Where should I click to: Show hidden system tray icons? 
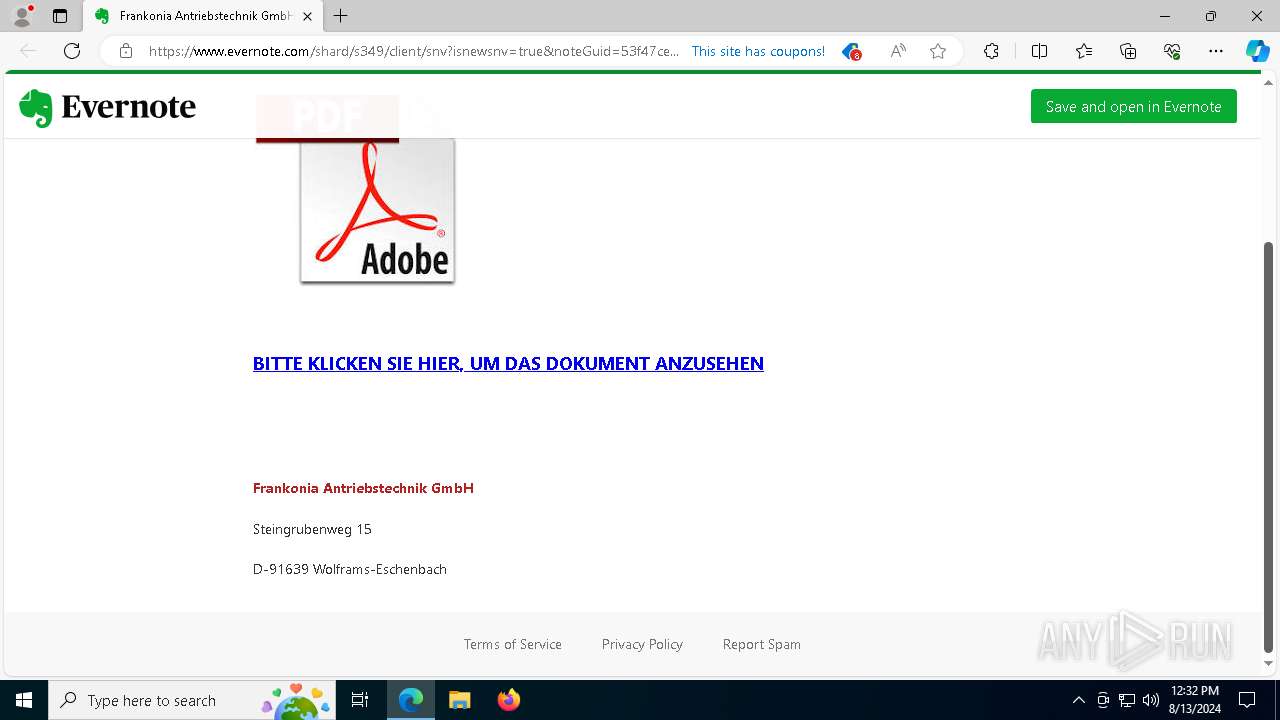coord(1079,700)
